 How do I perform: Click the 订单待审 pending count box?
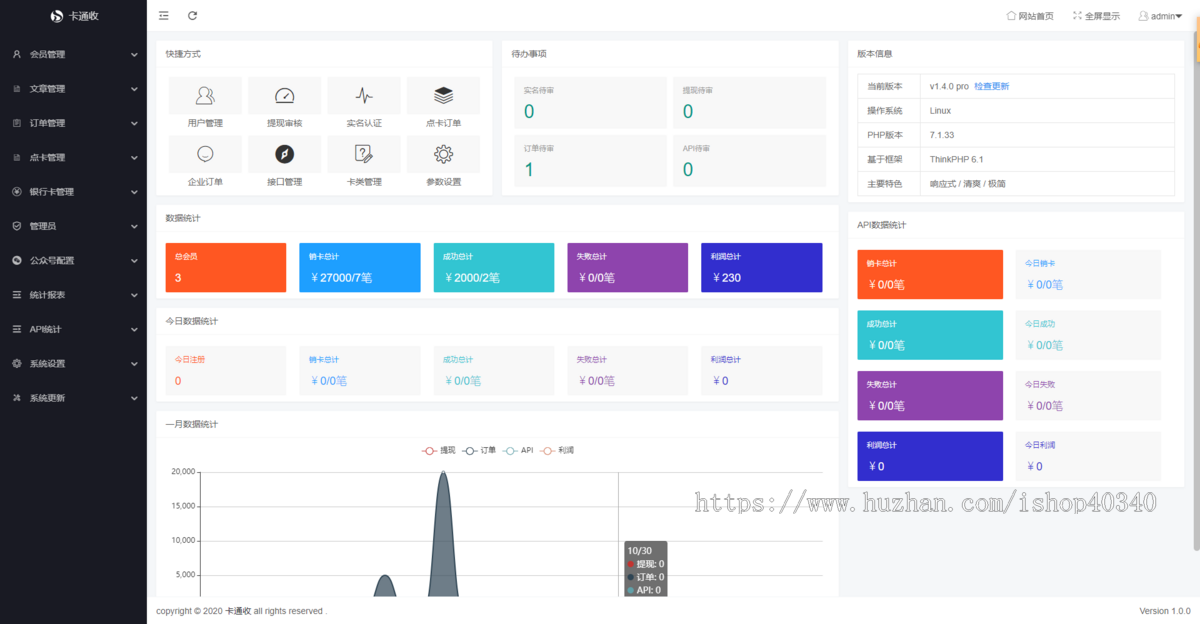click(x=590, y=161)
